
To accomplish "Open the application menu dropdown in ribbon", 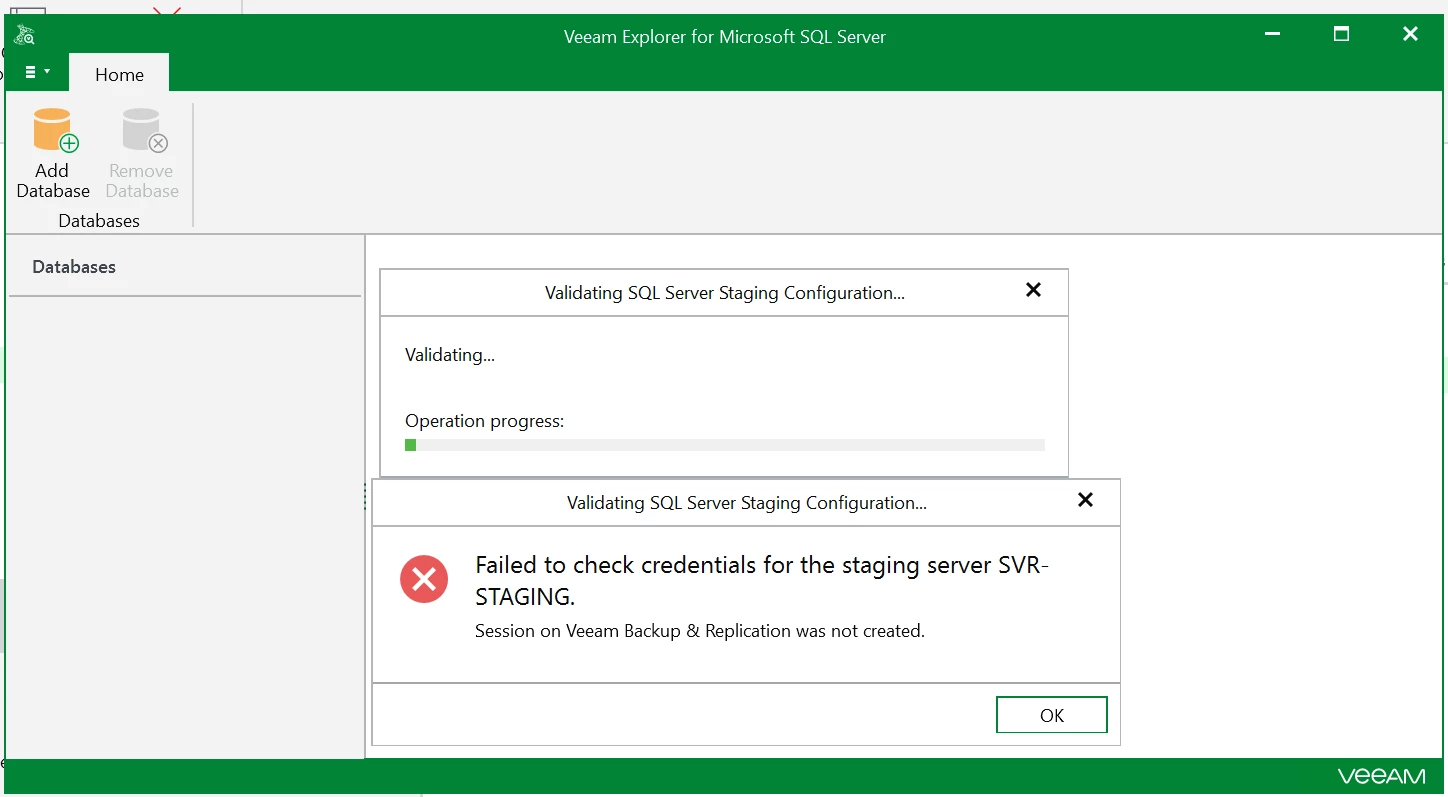I will click(37, 72).
